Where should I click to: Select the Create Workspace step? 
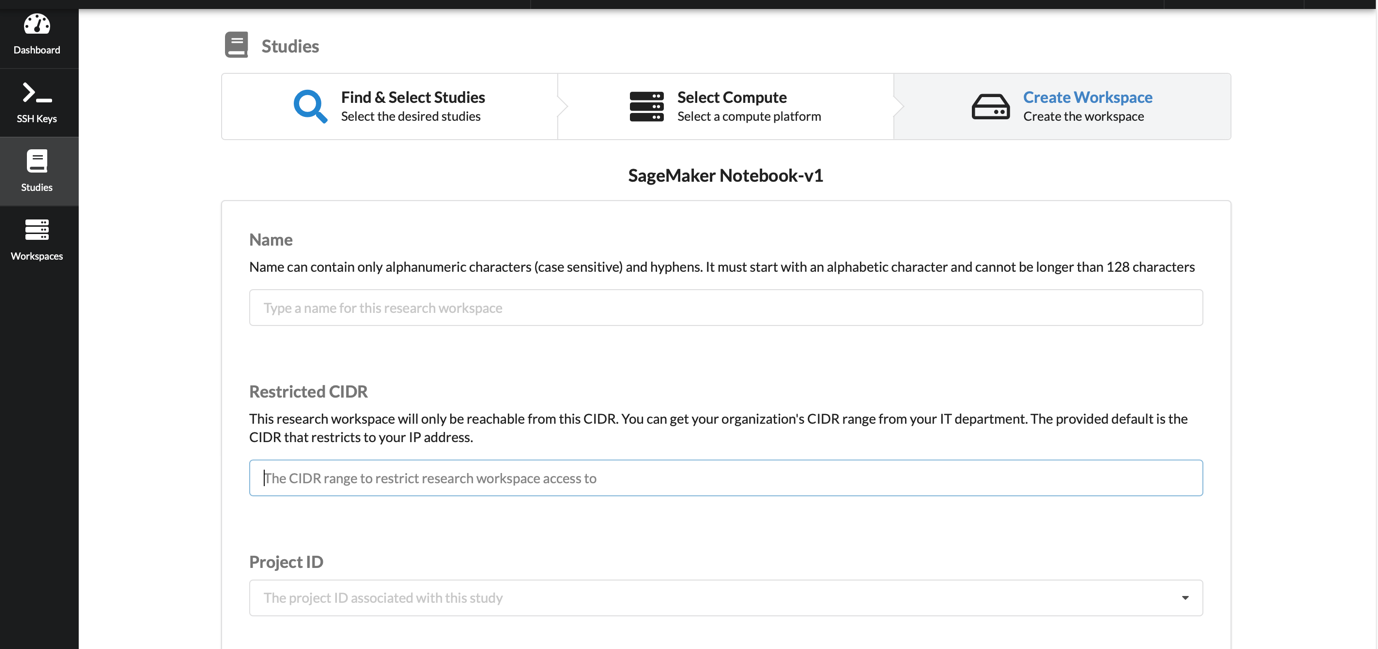[1062, 106]
